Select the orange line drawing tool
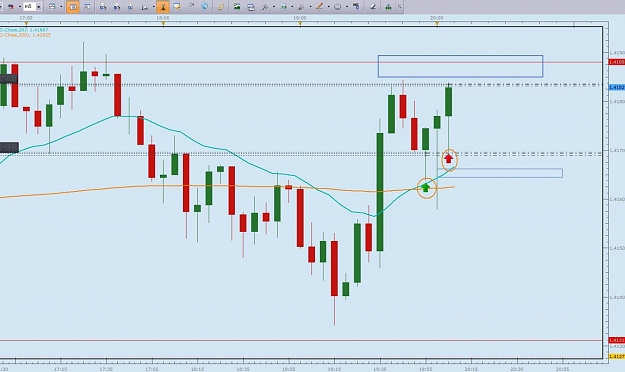 (x=320, y=6)
